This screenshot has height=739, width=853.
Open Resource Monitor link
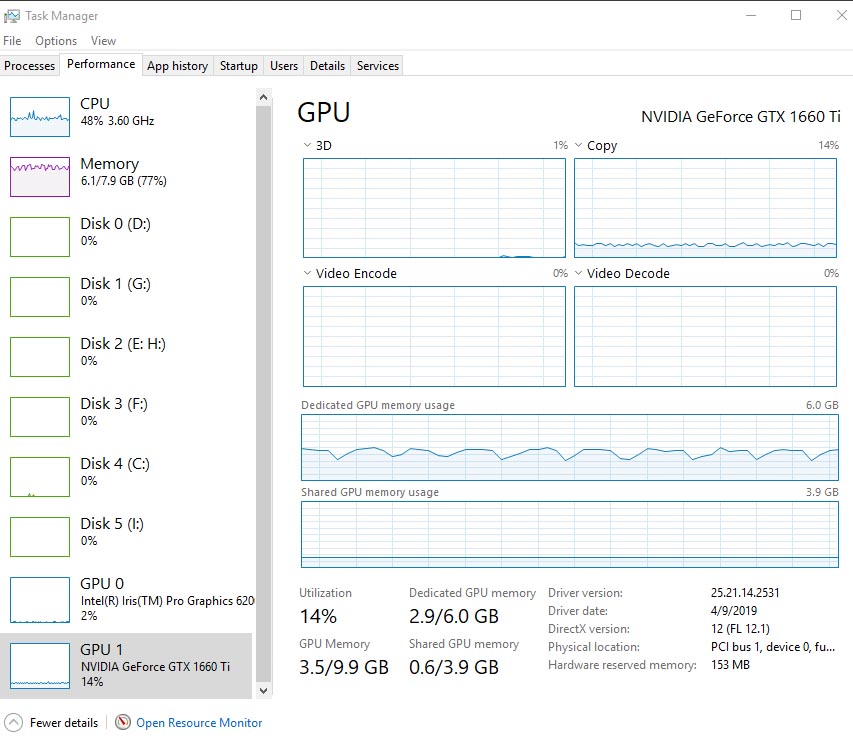pos(199,723)
